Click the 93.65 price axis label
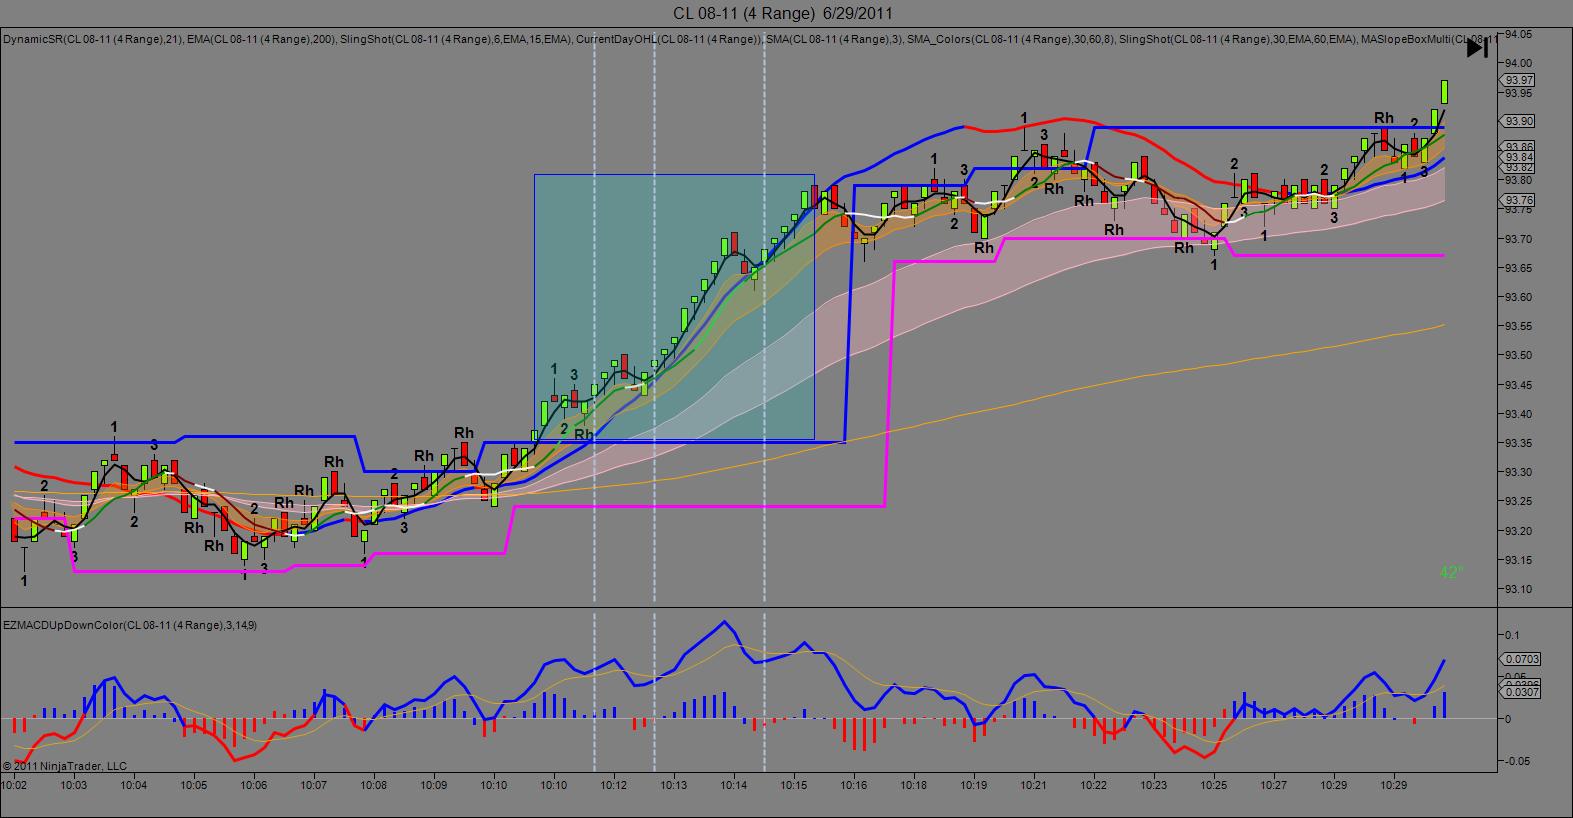The width and height of the screenshot is (1573, 818). pos(1518,268)
